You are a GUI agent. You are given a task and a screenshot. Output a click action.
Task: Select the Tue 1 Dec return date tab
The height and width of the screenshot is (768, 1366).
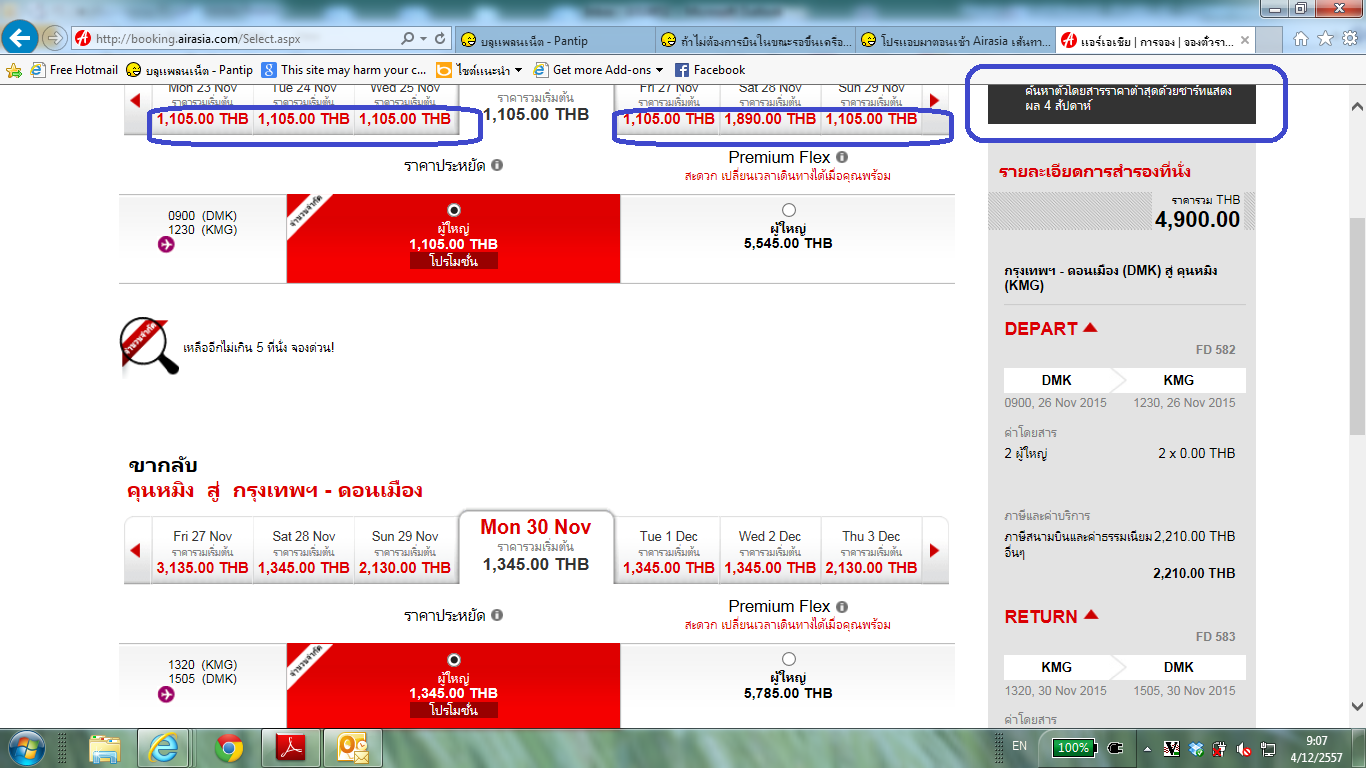point(669,551)
